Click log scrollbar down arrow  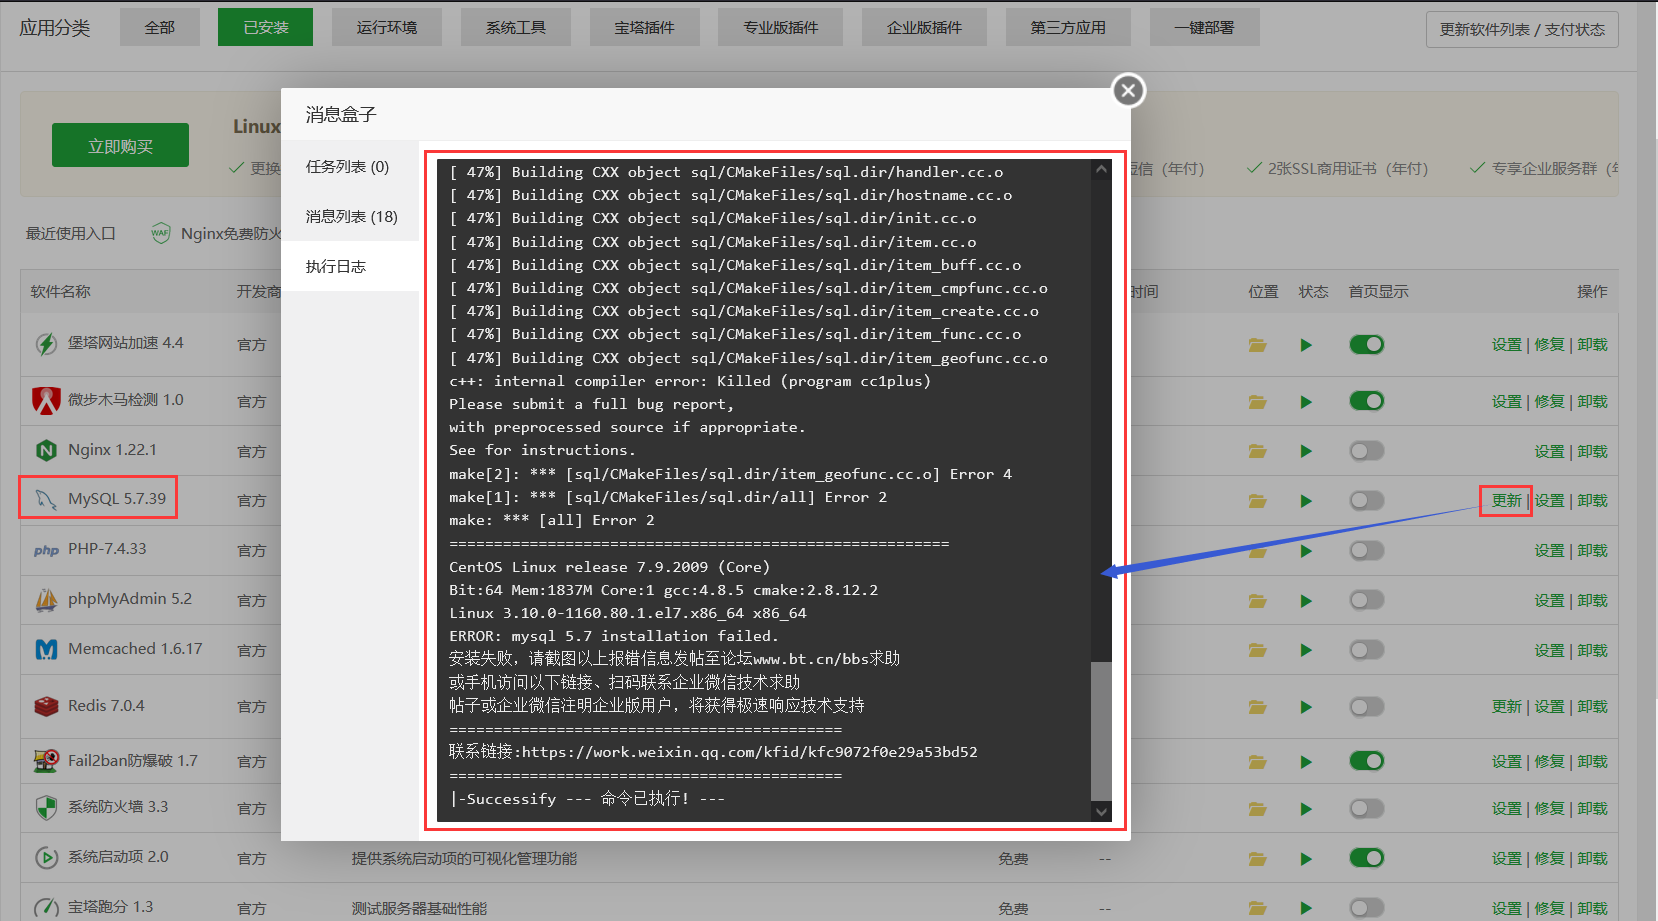pyautogui.click(x=1101, y=811)
